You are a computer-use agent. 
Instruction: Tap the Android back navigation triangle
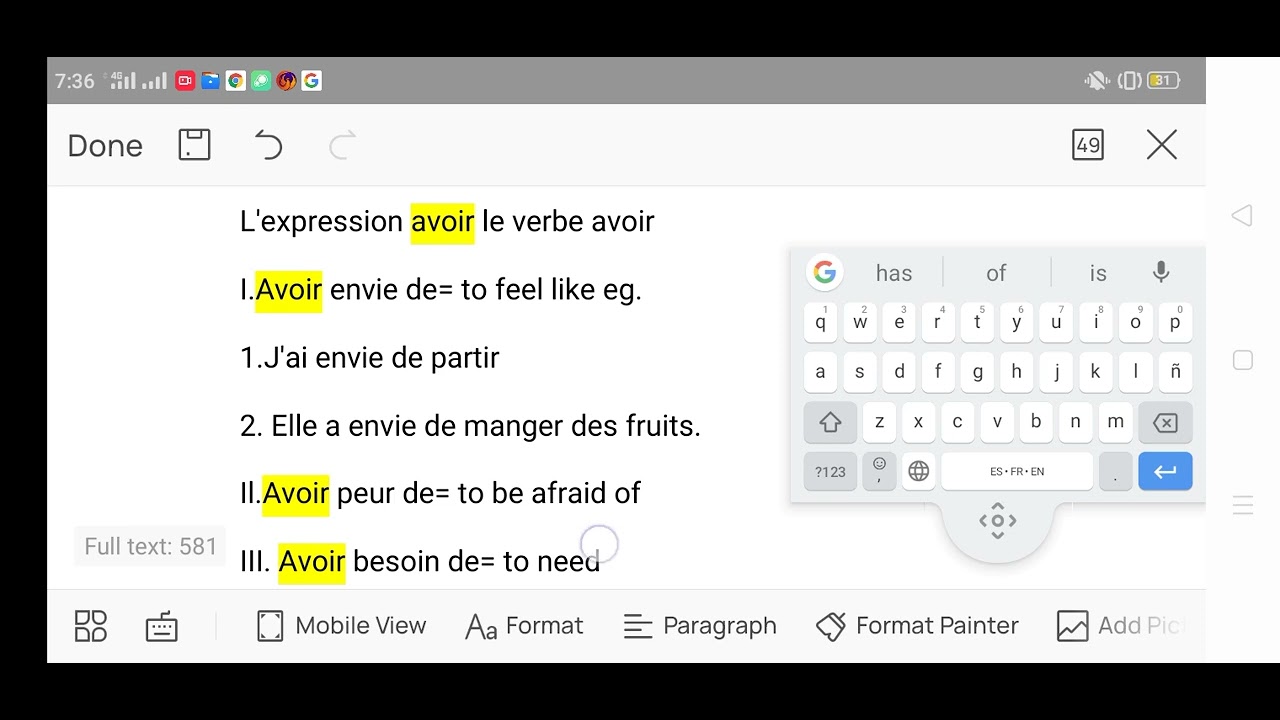pyautogui.click(x=1242, y=215)
